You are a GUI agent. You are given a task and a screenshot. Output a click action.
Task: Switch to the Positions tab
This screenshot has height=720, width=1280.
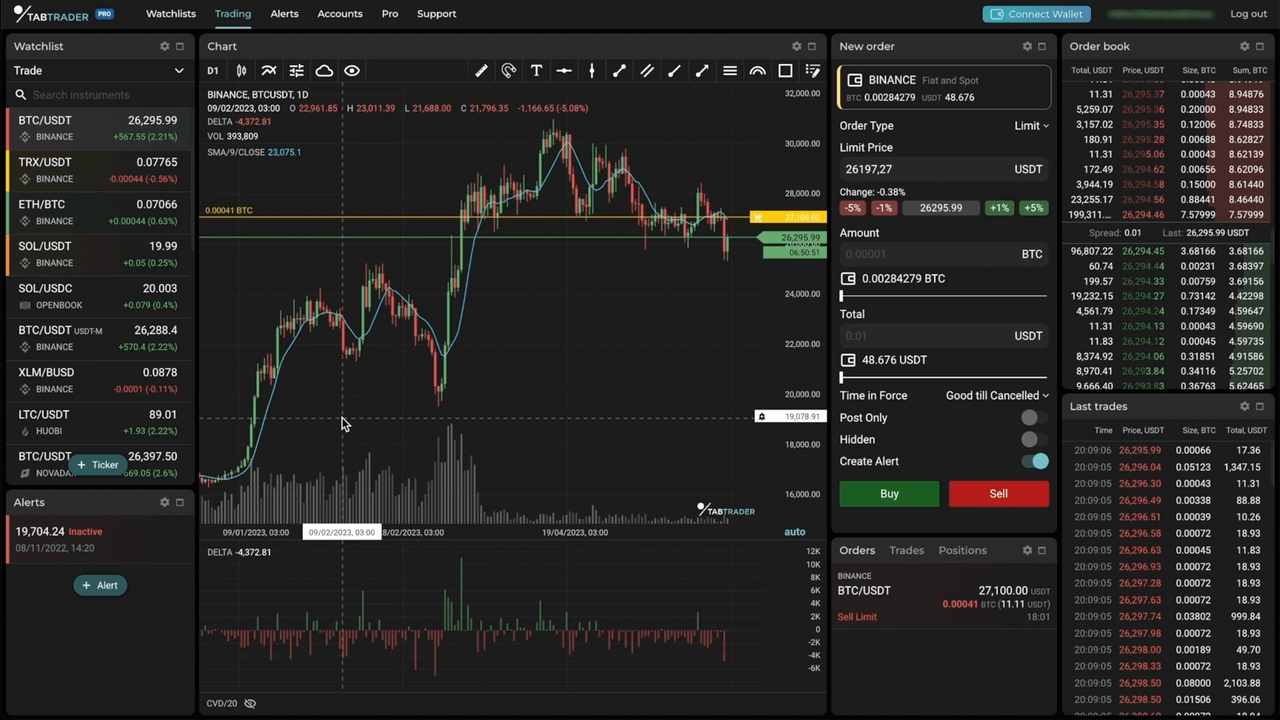[962, 550]
